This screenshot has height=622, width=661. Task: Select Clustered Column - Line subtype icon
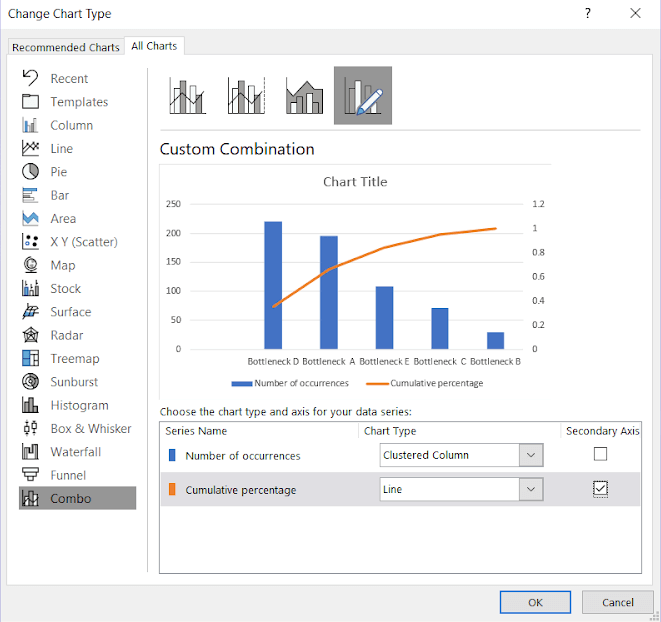[x=188, y=96]
